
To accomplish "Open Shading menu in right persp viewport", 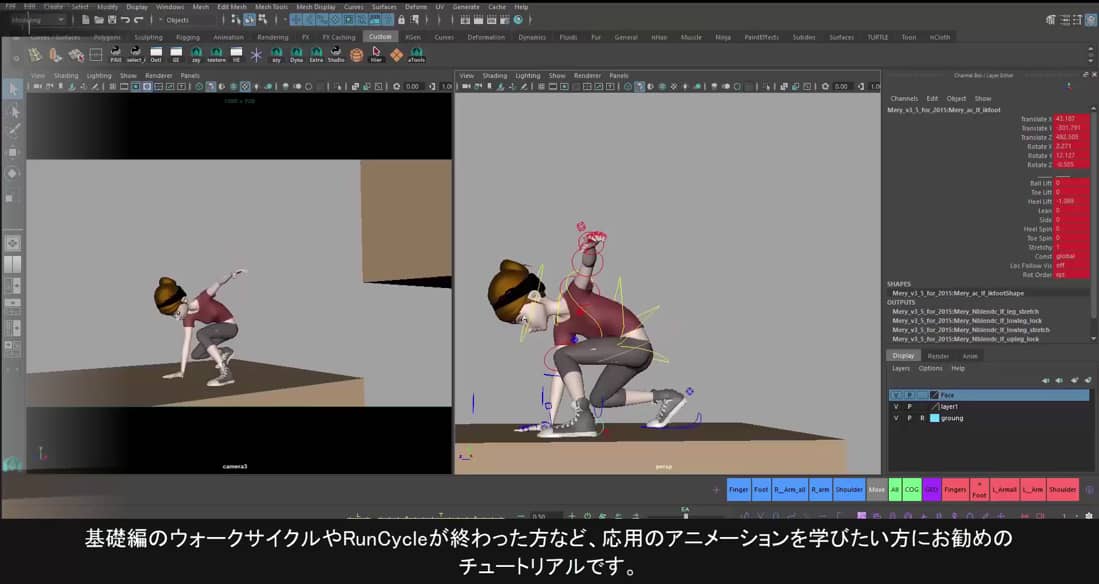I will (494, 76).
